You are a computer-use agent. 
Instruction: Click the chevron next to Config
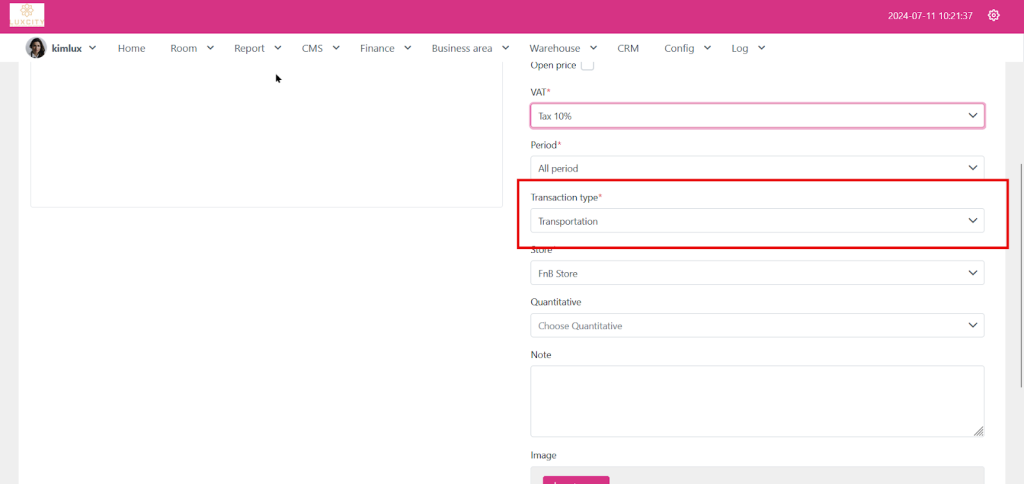point(707,47)
